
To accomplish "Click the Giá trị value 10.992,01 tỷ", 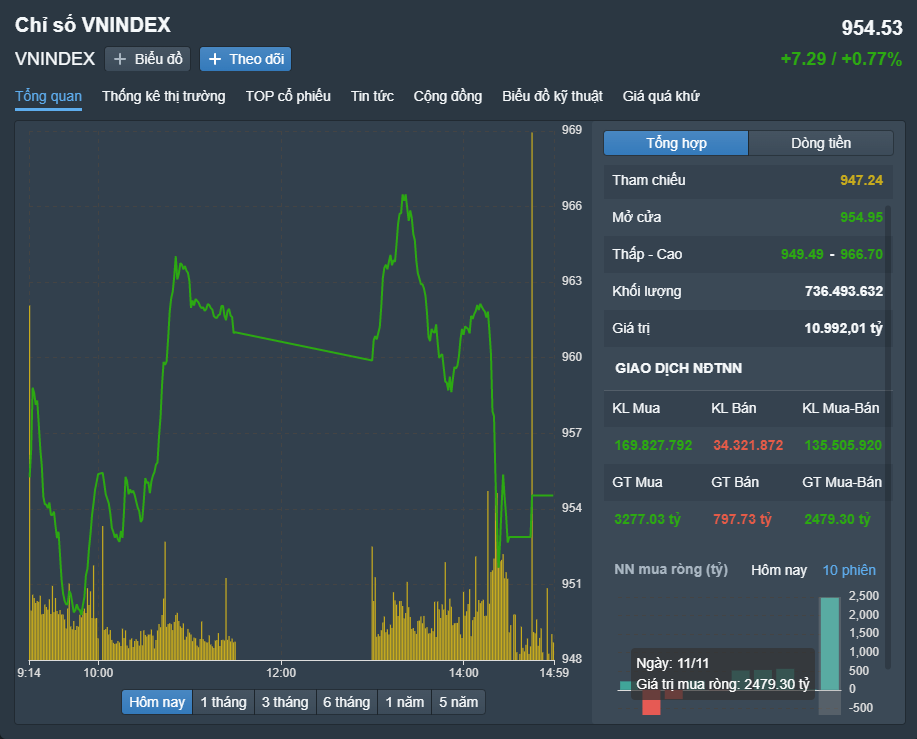I will (844, 328).
